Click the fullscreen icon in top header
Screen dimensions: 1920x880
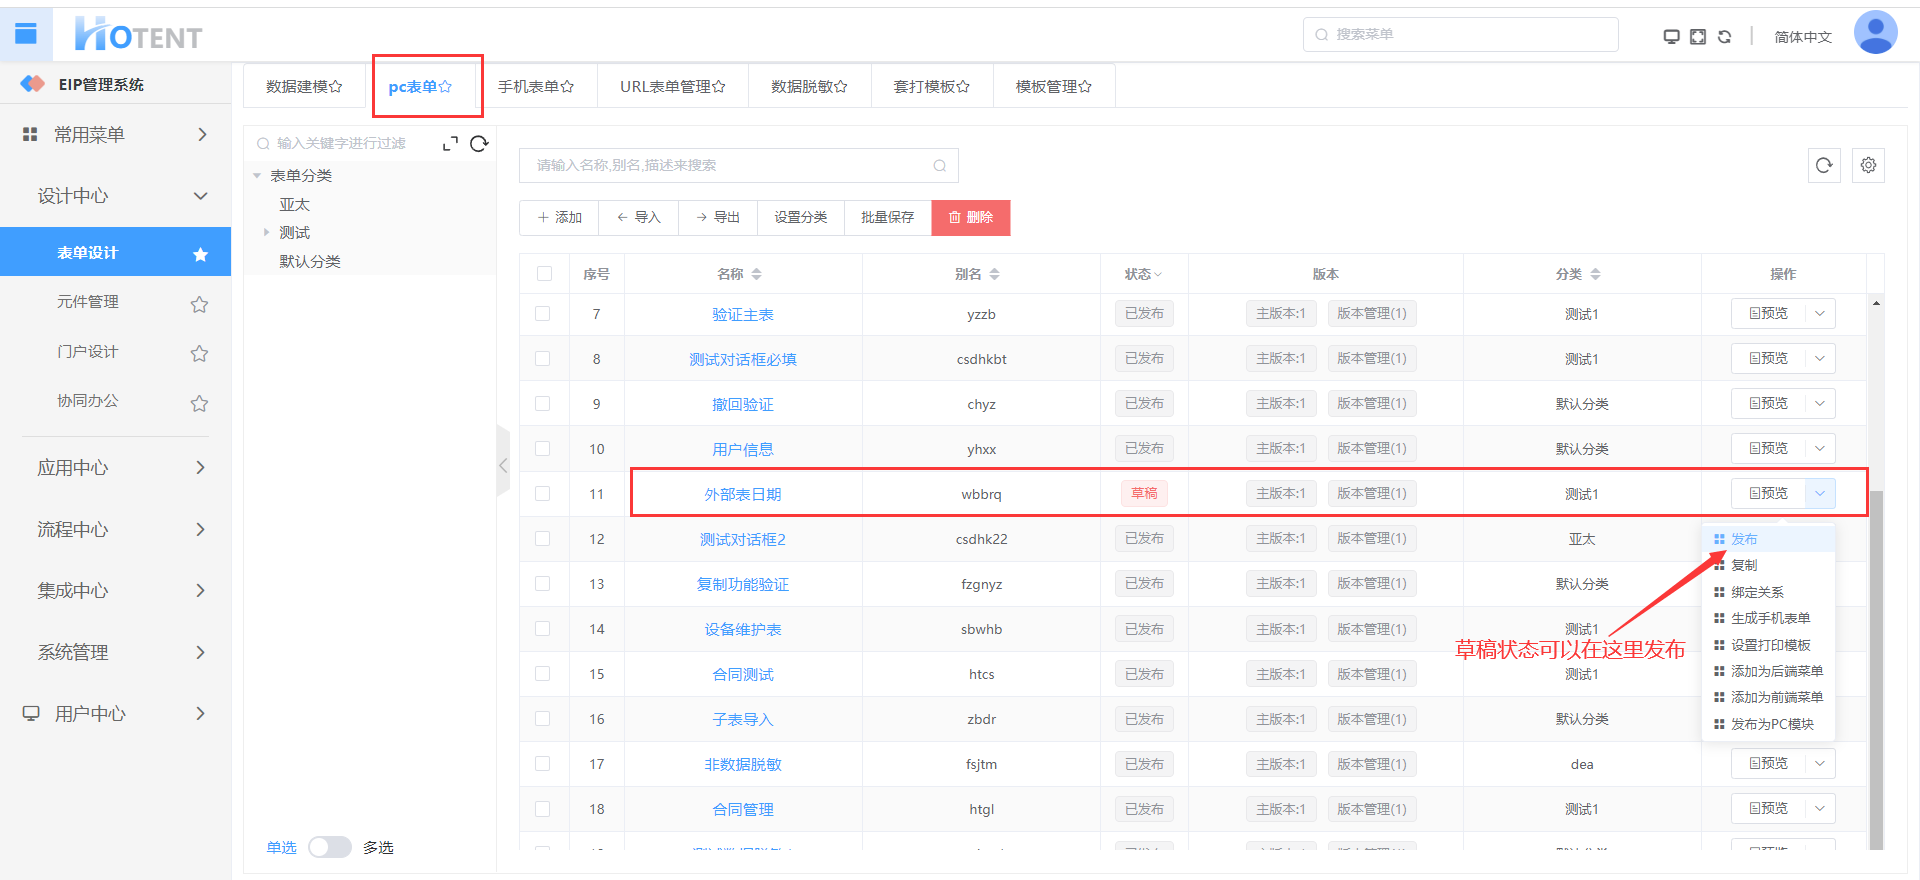(x=1698, y=37)
